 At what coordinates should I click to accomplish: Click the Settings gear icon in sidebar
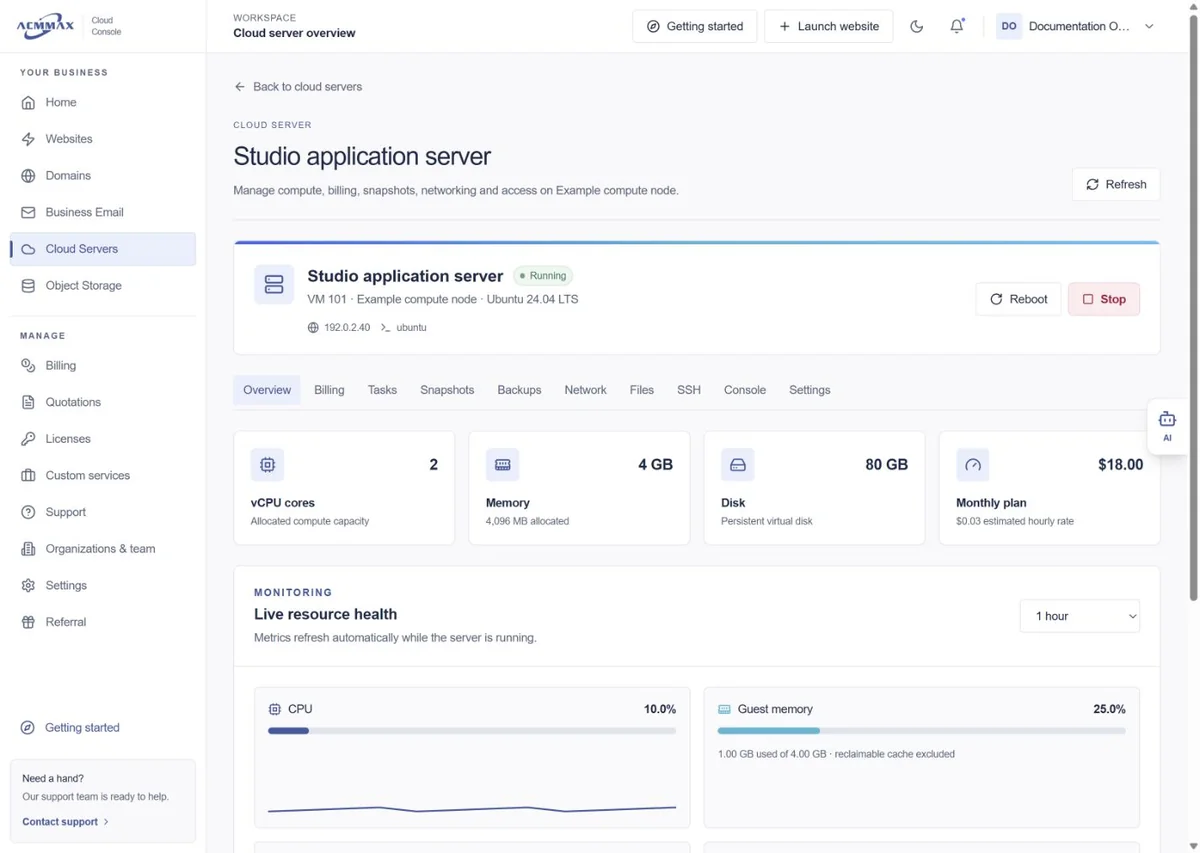point(28,586)
